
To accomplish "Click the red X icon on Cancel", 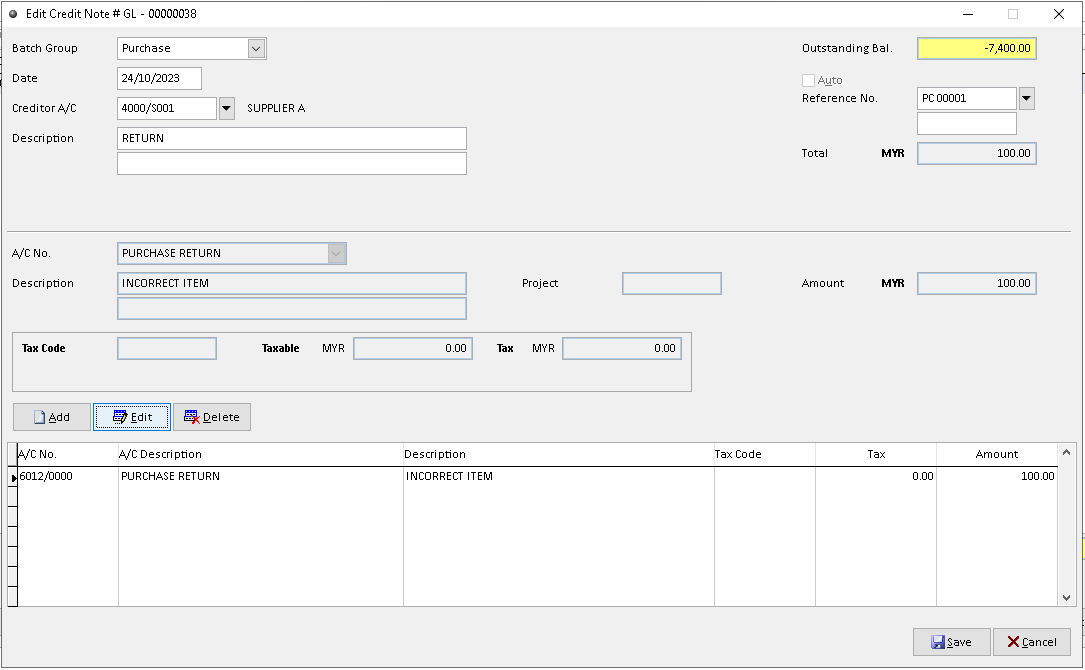I will 1013,642.
